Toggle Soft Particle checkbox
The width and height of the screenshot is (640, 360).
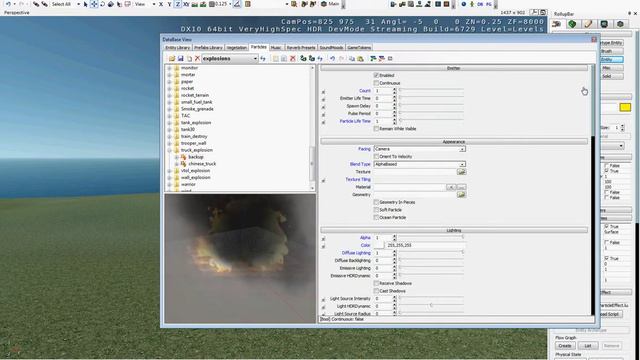click(376, 210)
